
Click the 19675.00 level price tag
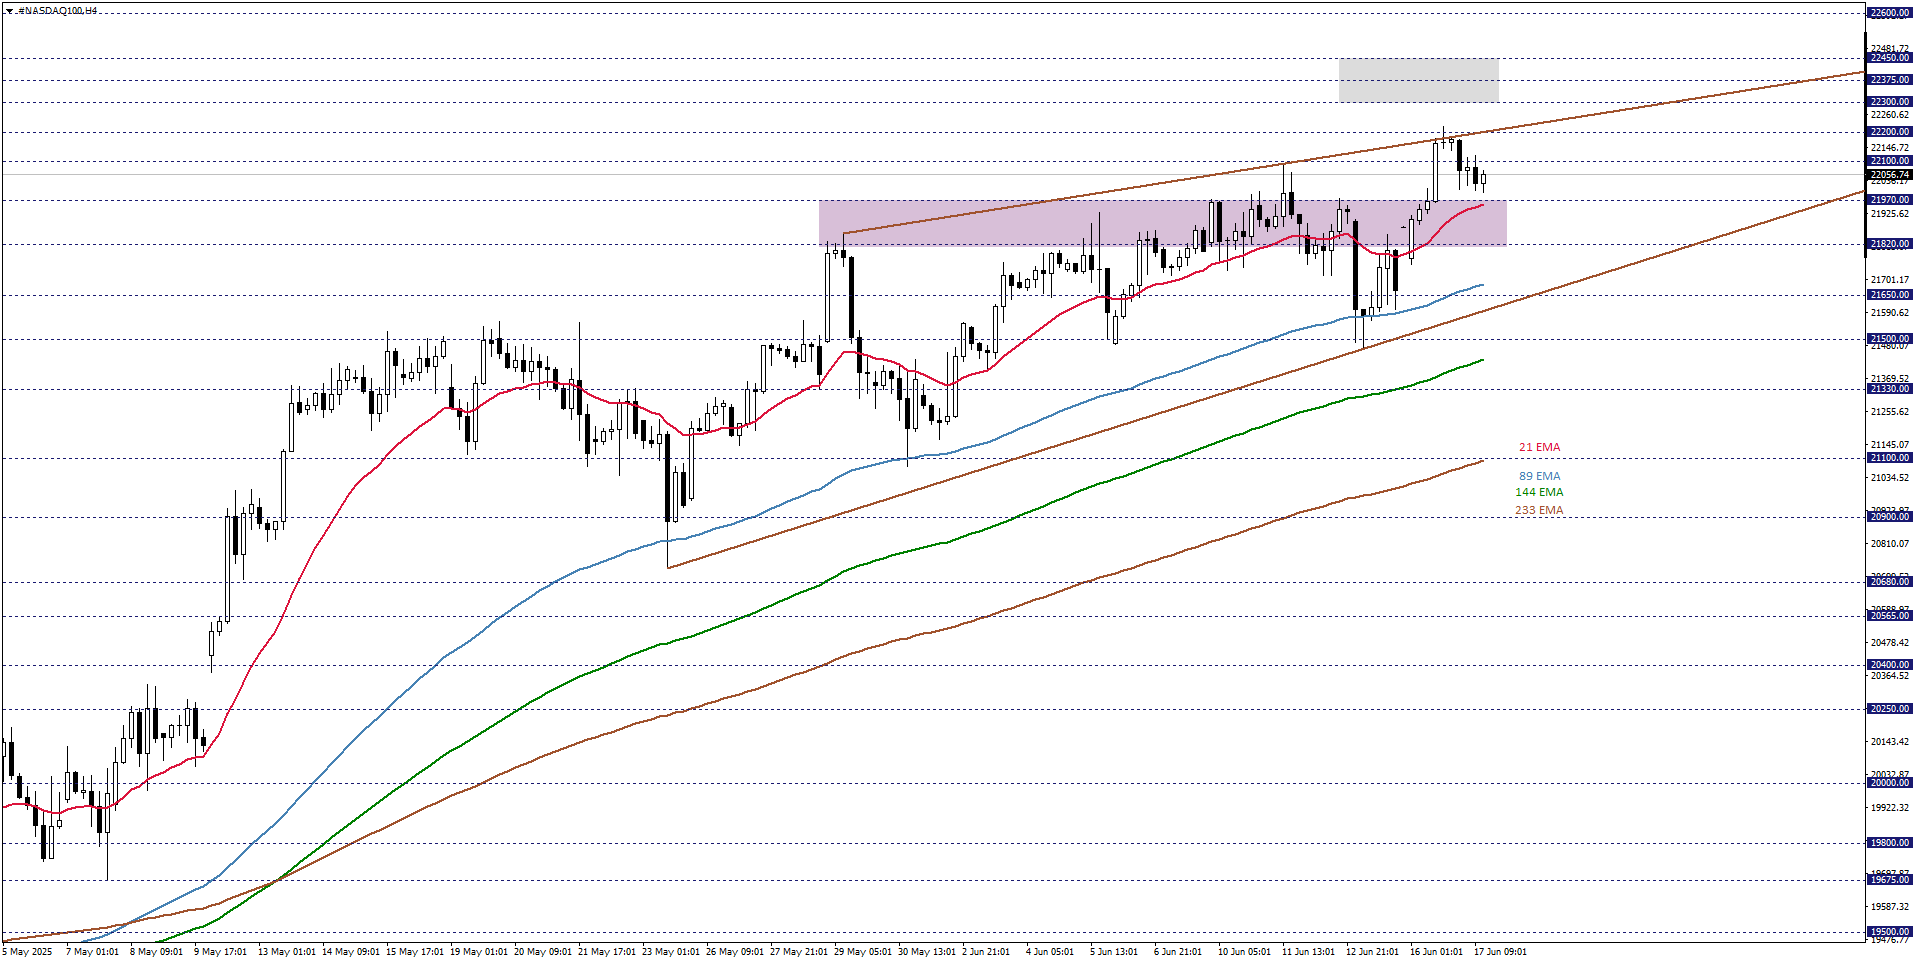point(1890,880)
